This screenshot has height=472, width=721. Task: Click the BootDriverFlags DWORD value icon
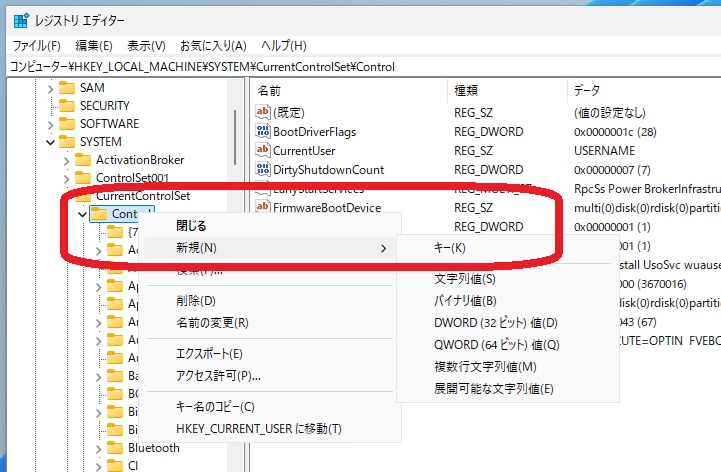pyautogui.click(x=263, y=132)
